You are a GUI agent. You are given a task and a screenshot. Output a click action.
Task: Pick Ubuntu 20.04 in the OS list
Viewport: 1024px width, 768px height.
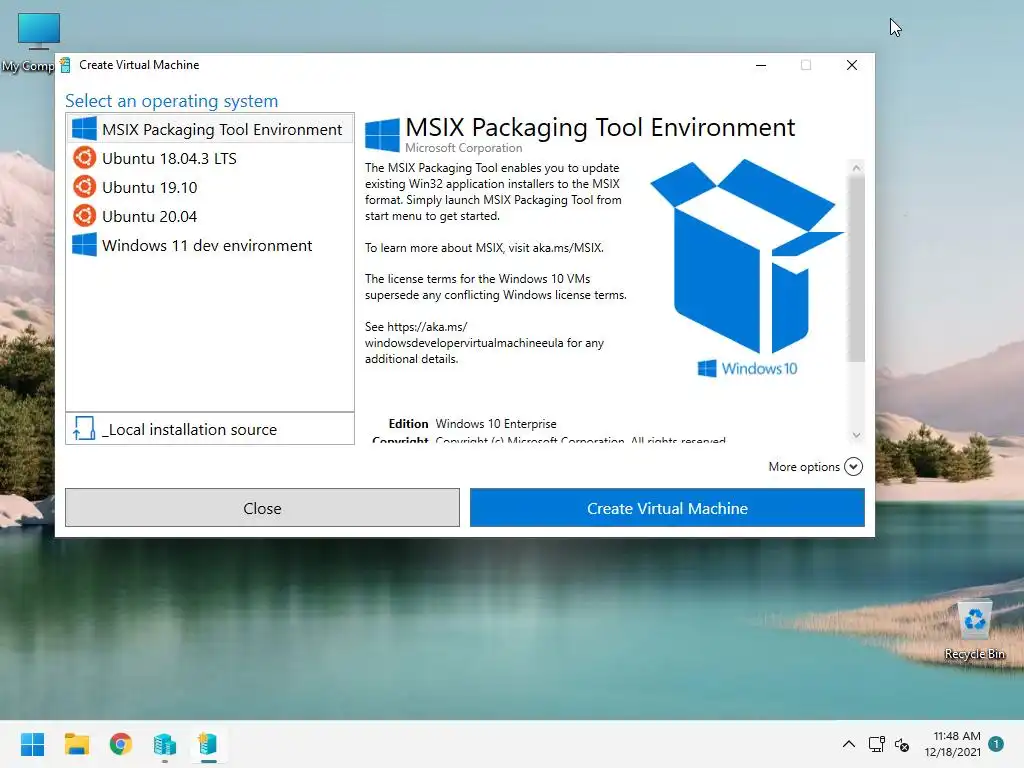coord(210,216)
